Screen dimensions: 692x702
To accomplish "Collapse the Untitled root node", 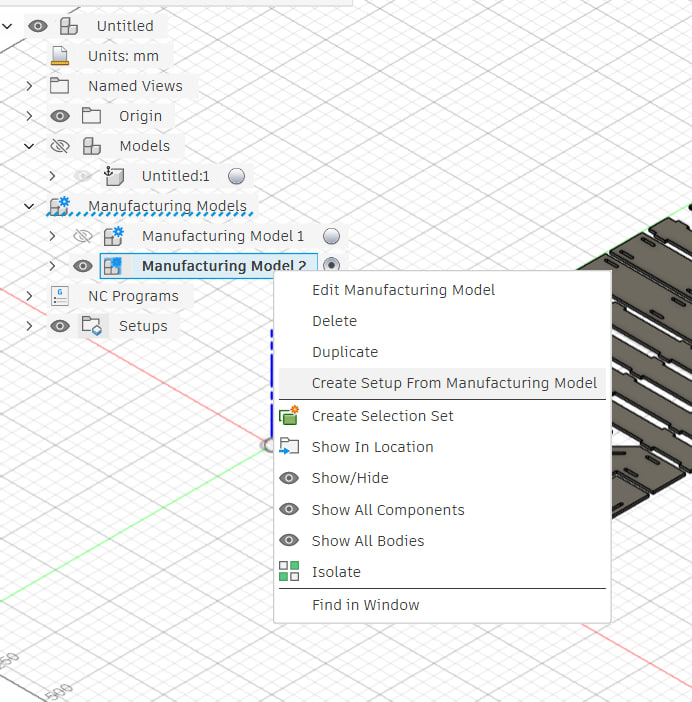I will click(x=7, y=26).
